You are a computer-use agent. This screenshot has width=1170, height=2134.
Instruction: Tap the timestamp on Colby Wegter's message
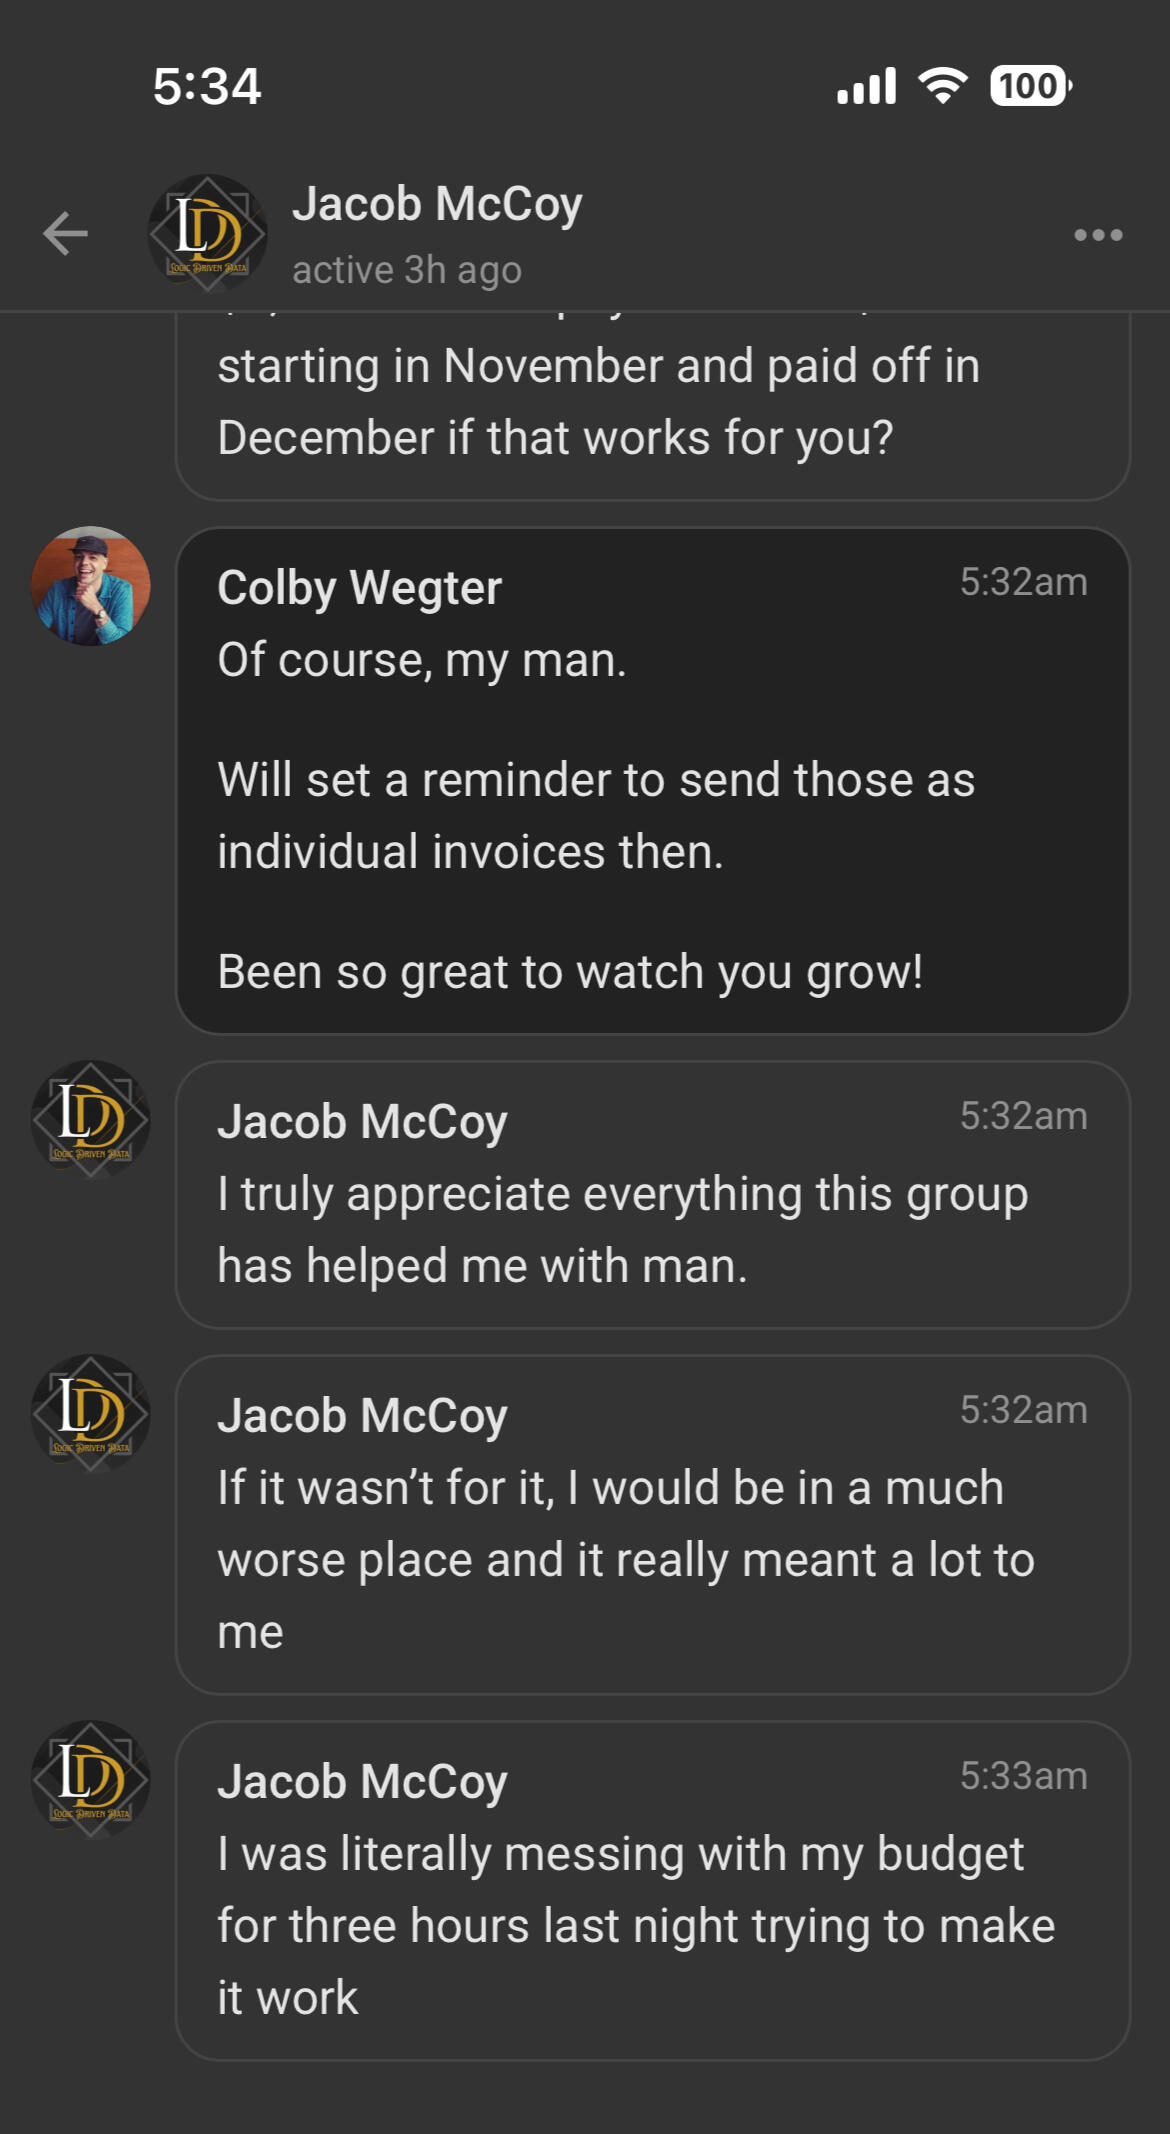1023,583
